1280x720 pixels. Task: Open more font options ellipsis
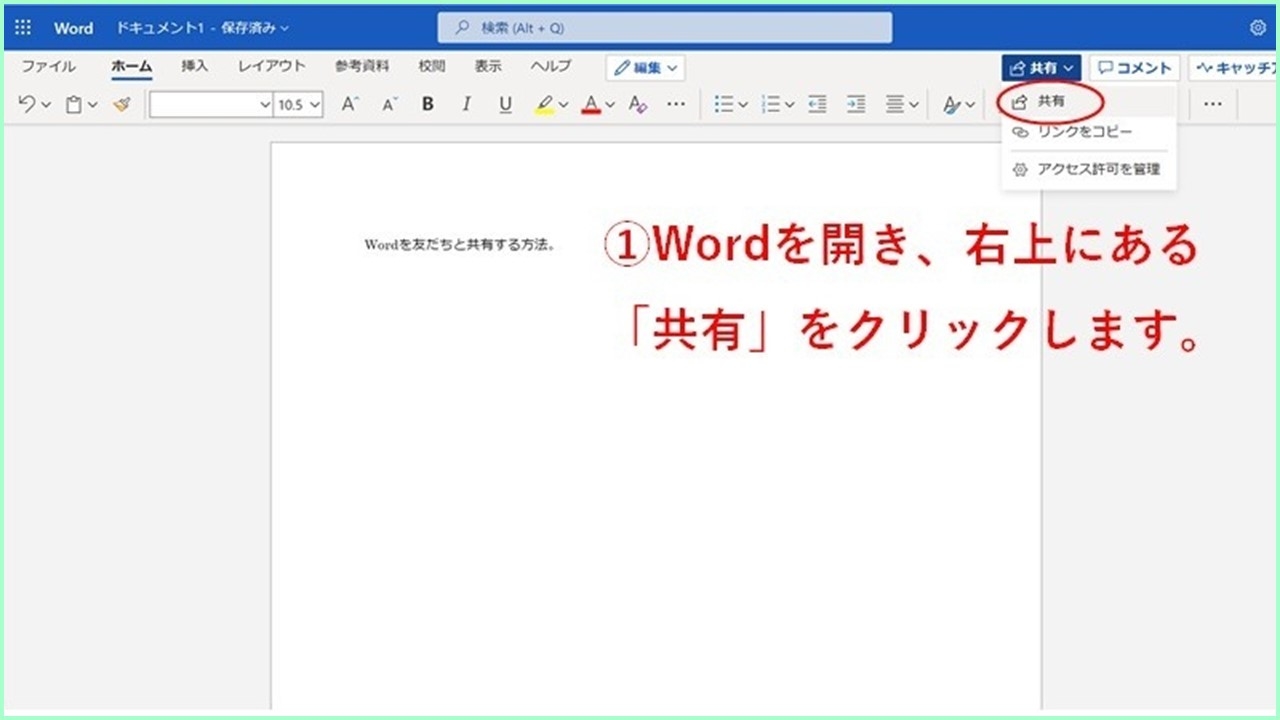(x=676, y=104)
